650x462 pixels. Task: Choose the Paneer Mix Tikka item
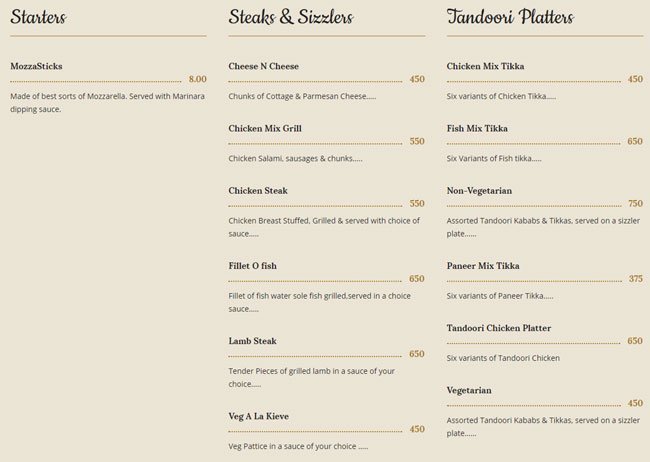point(483,266)
